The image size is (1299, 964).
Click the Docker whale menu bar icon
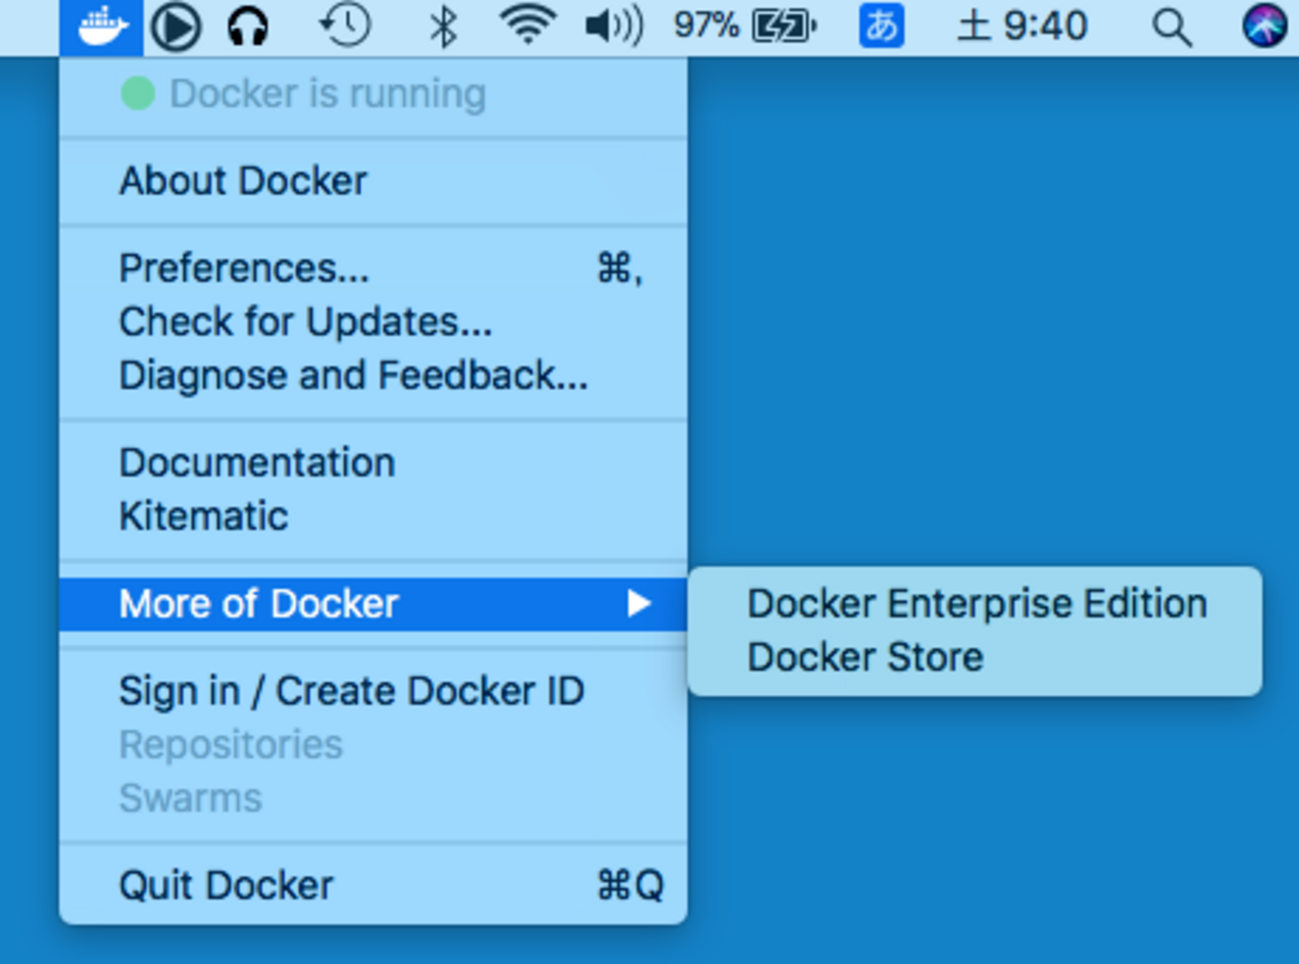(x=101, y=26)
